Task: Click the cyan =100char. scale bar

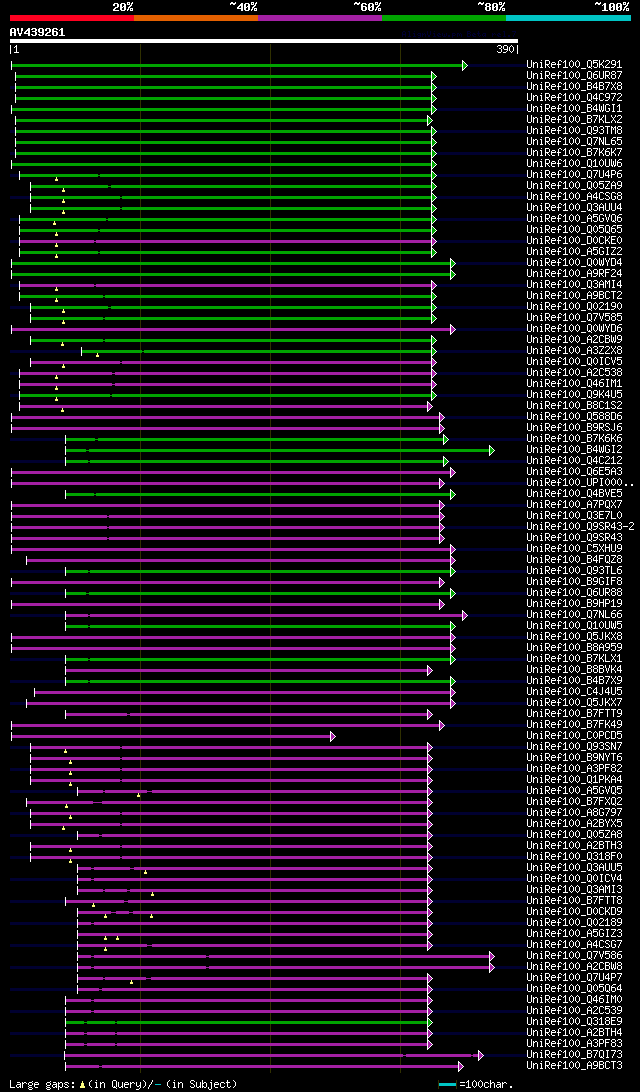Action: pyautogui.click(x=447, y=1084)
